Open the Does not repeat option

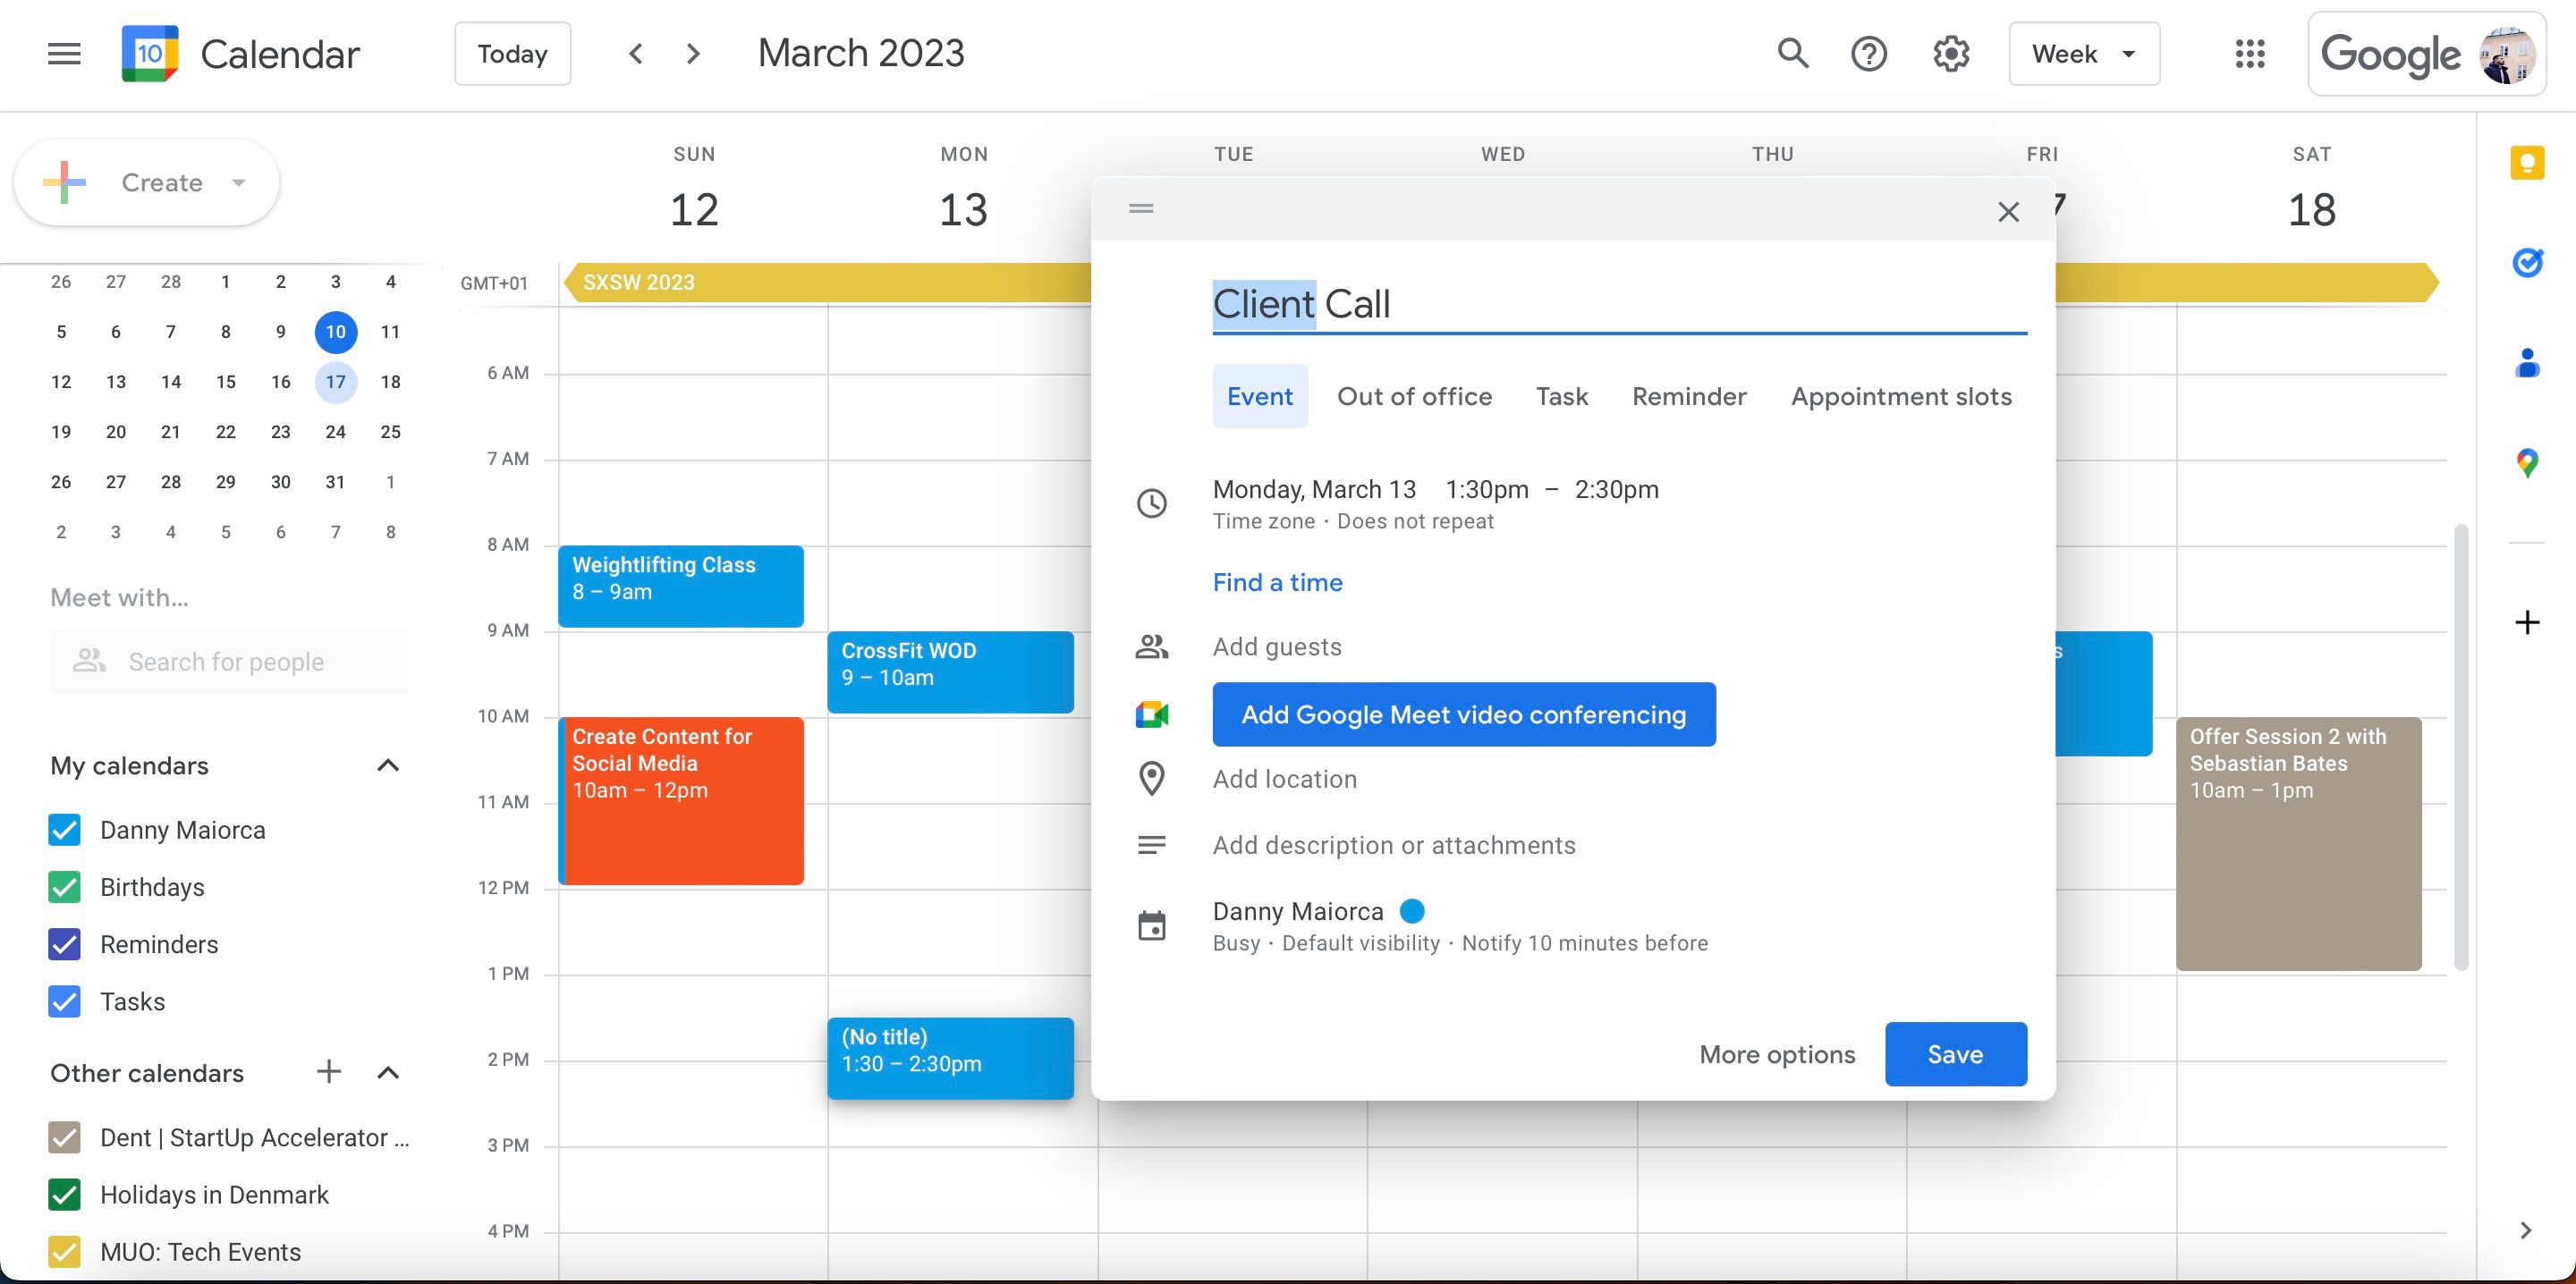click(x=1415, y=521)
